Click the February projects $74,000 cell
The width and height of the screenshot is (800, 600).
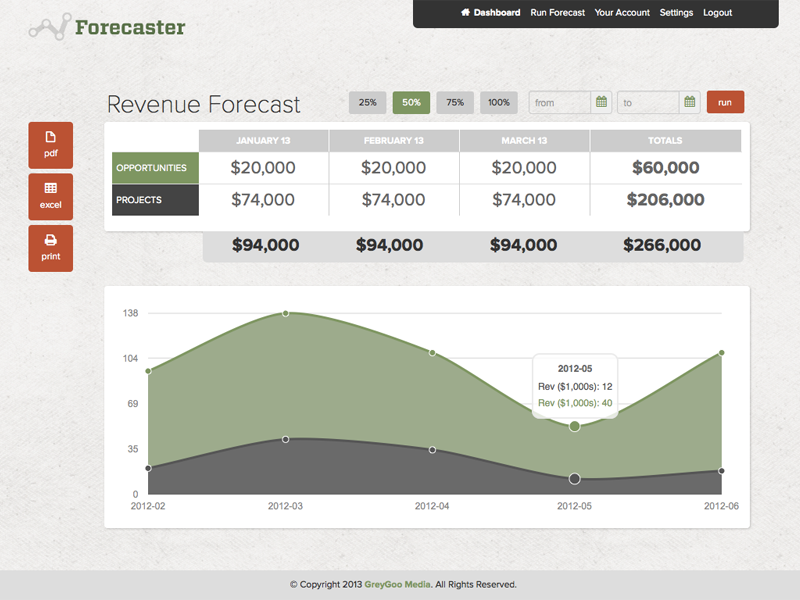393,200
